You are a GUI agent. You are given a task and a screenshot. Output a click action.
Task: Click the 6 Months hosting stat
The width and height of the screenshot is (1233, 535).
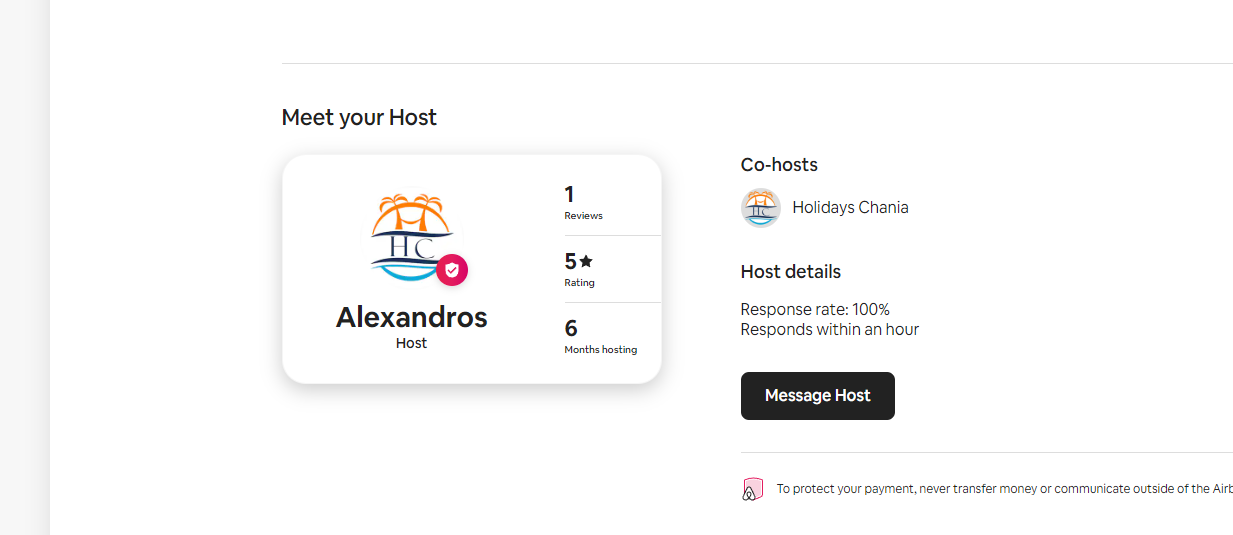tap(601, 336)
